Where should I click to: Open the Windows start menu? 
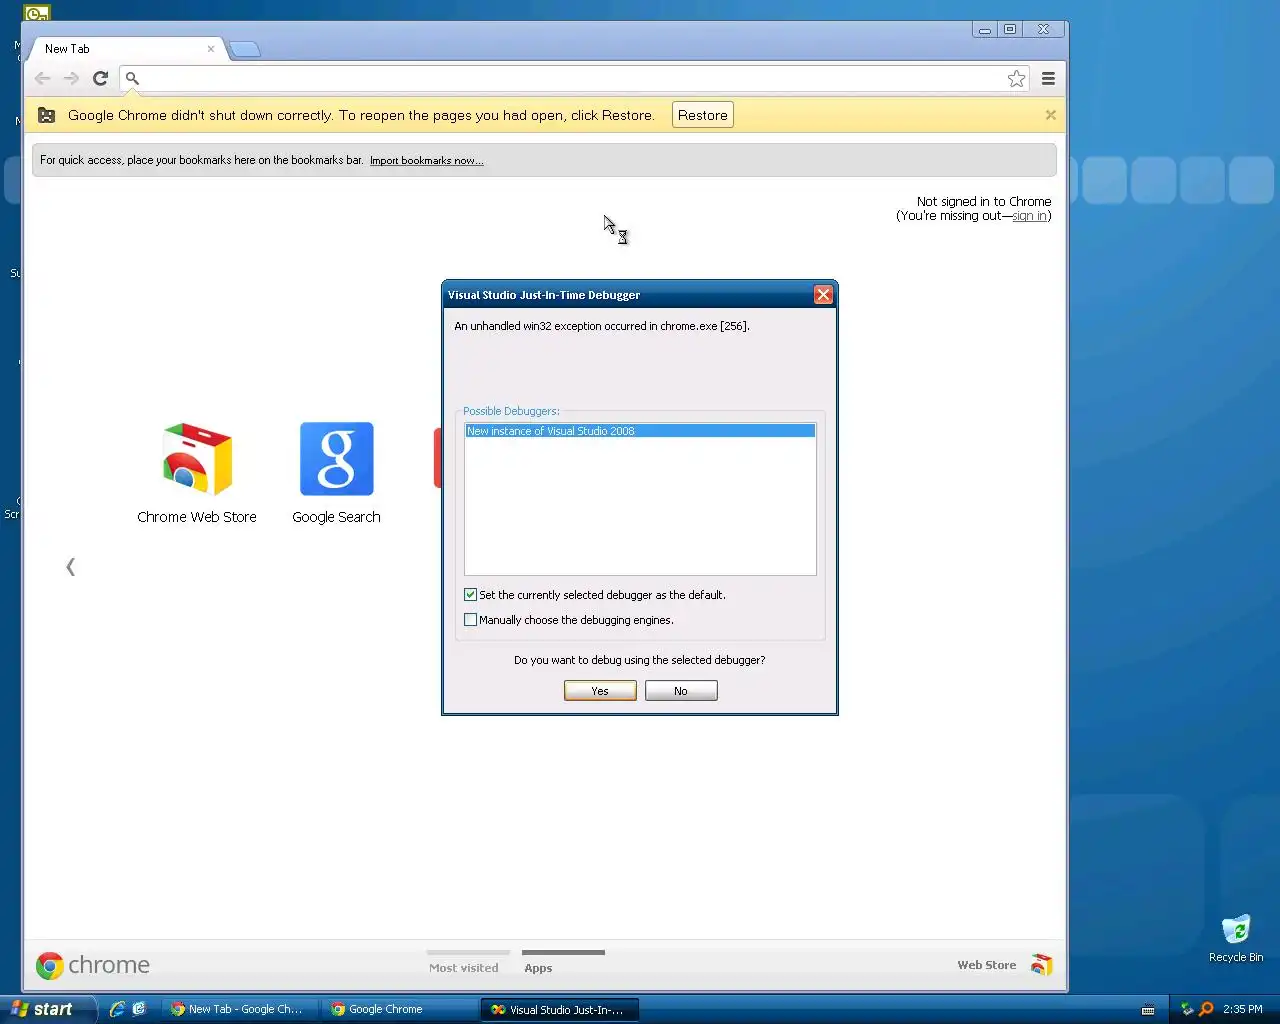[48, 1009]
